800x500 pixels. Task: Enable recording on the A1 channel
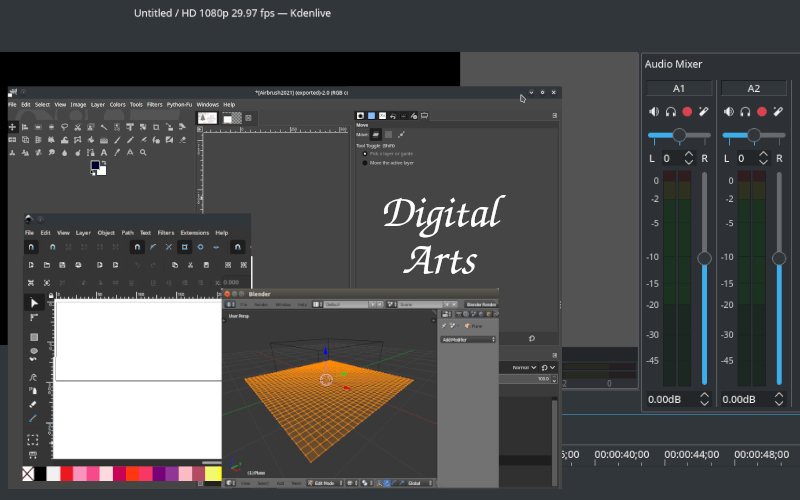(x=687, y=112)
